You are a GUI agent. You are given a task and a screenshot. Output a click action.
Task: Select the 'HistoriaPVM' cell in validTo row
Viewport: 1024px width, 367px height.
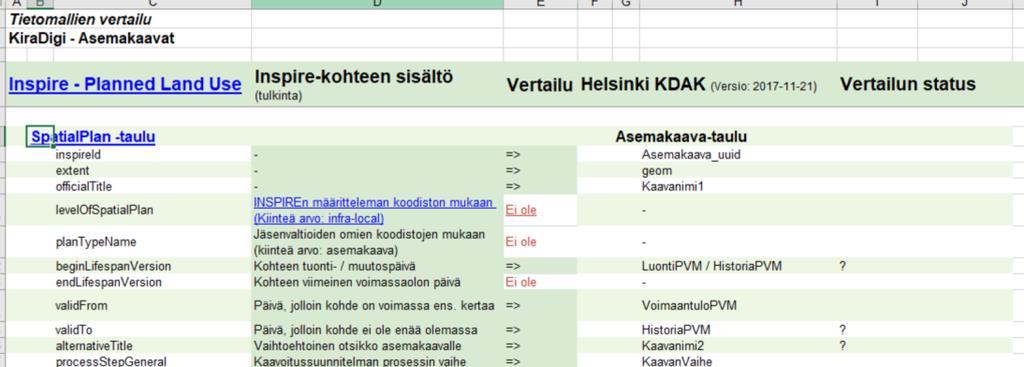click(676, 330)
